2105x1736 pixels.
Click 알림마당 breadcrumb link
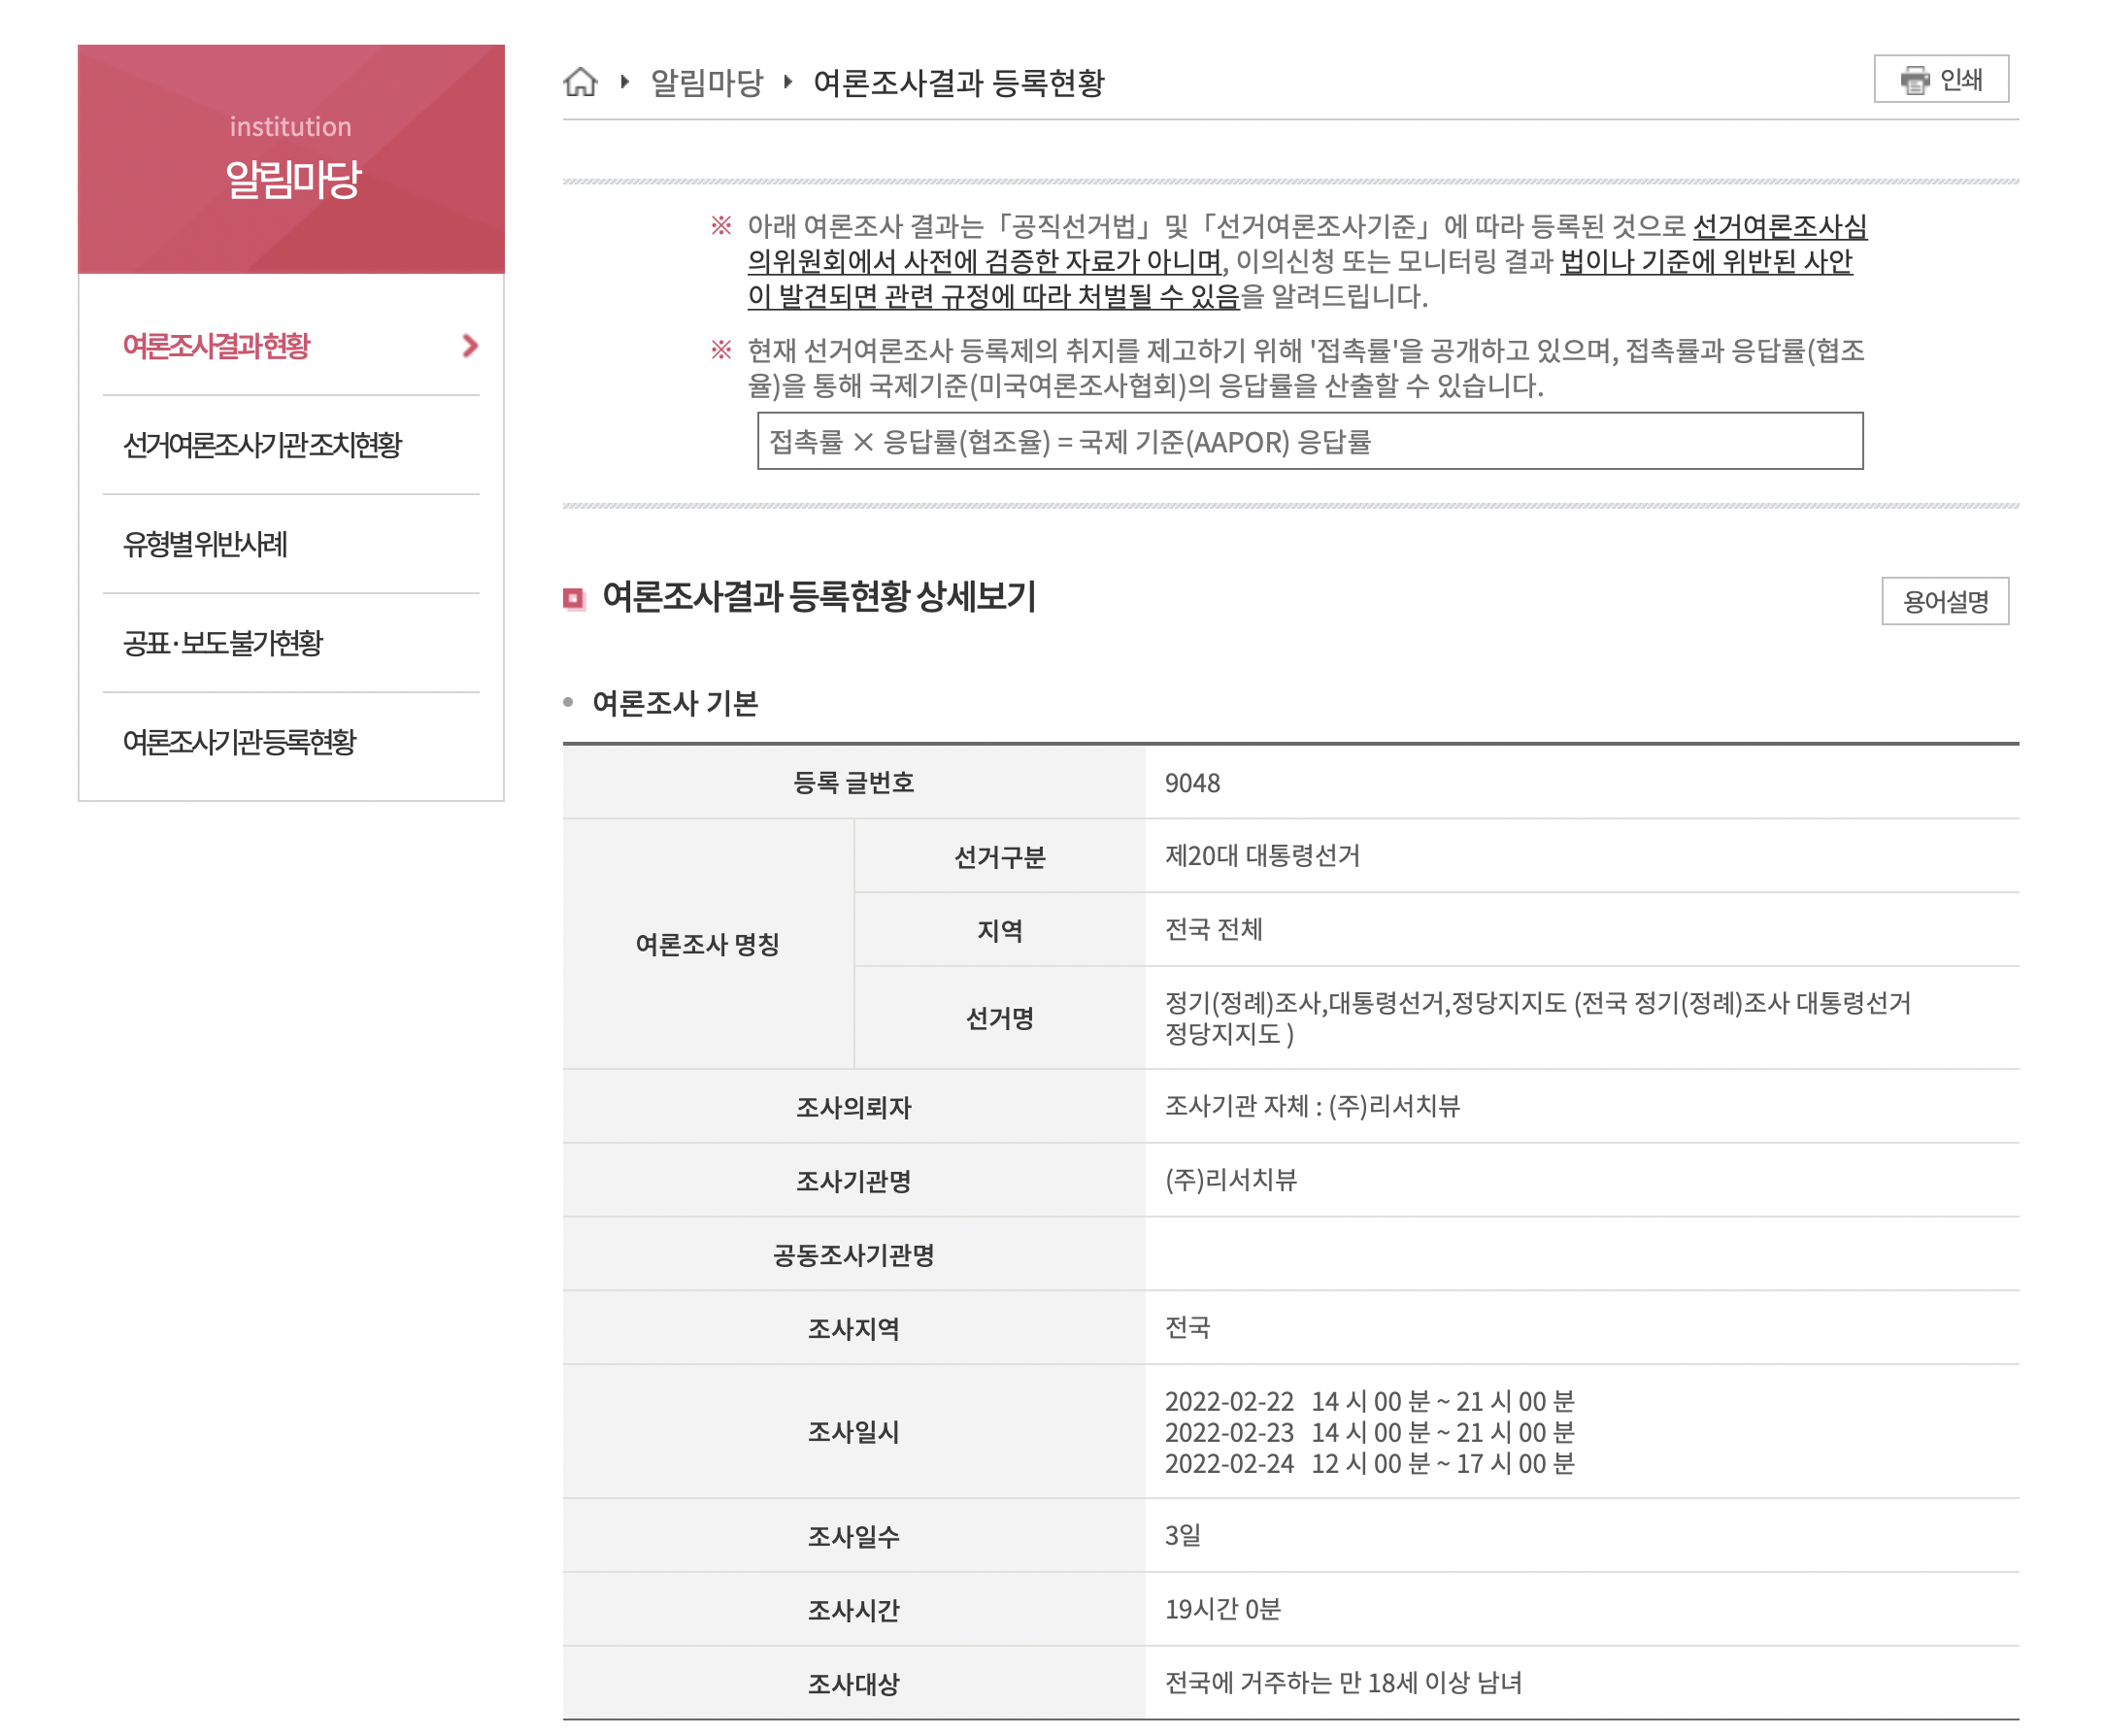[x=706, y=82]
